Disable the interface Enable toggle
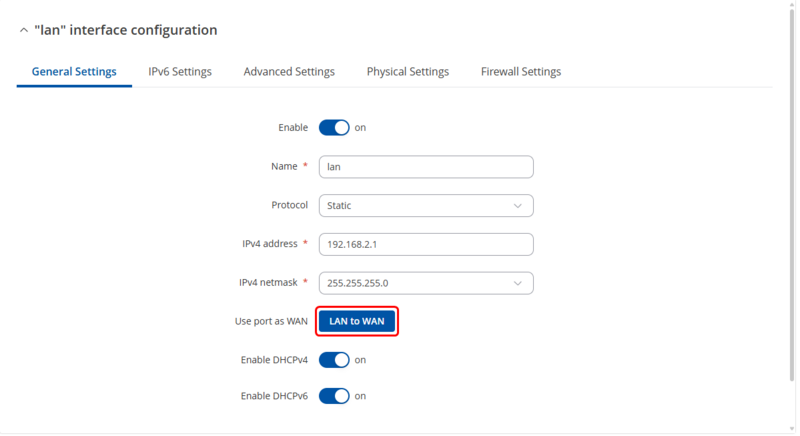Screen dimensions: 800x436 (x=334, y=128)
